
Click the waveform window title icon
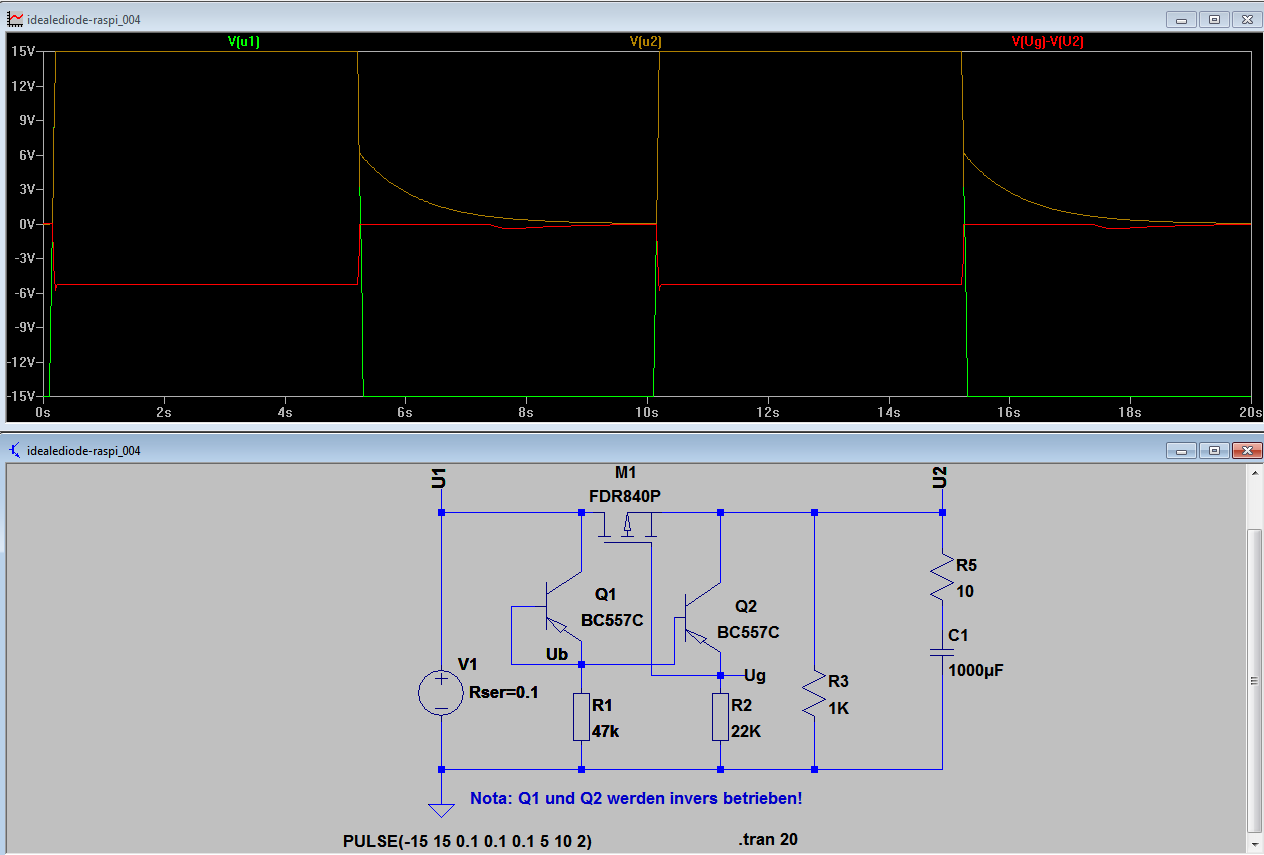point(15,19)
